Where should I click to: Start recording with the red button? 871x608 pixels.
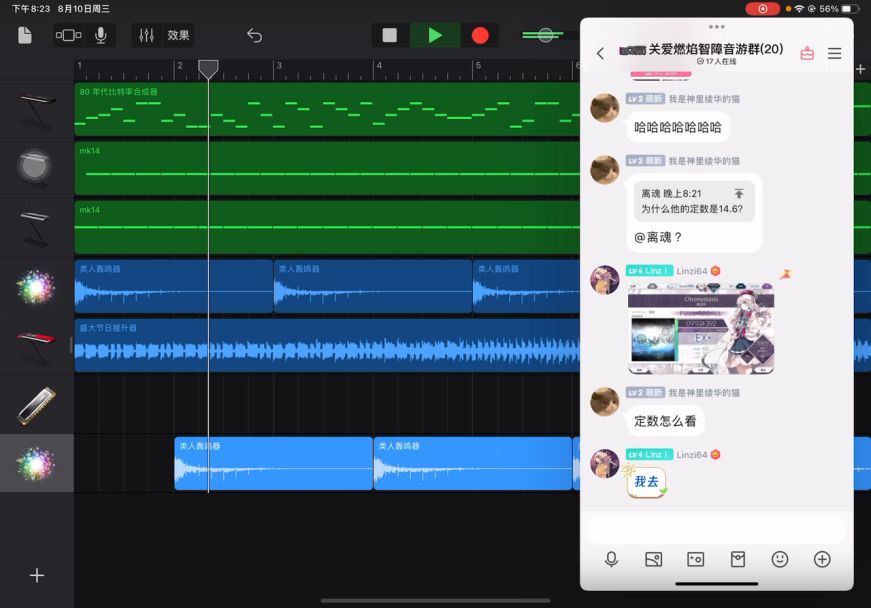(480, 35)
